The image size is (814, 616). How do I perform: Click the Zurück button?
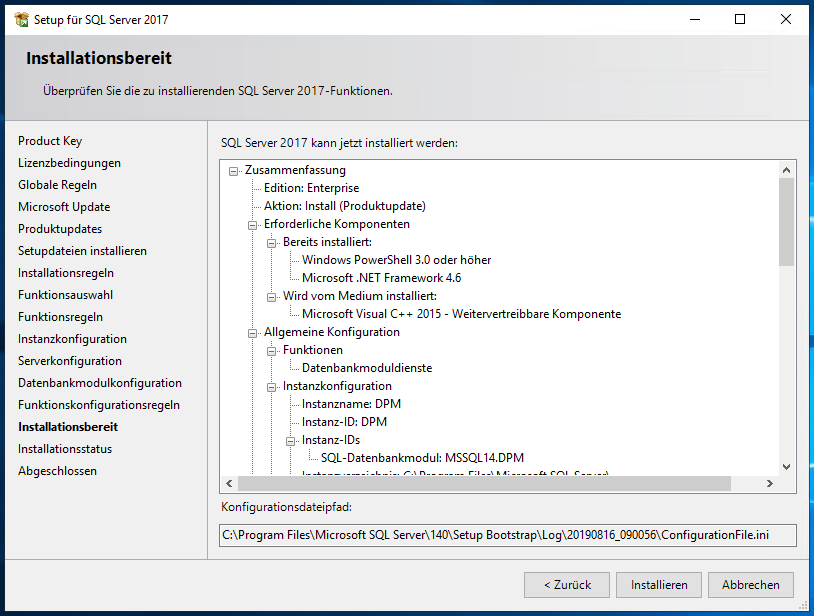point(567,585)
